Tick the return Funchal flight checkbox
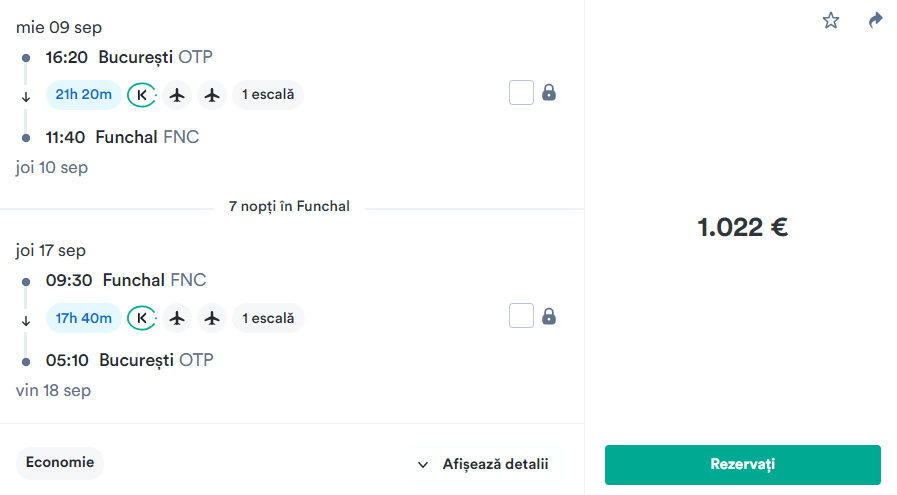Image resolution: width=897 pixels, height=495 pixels. tap(521, 317)
